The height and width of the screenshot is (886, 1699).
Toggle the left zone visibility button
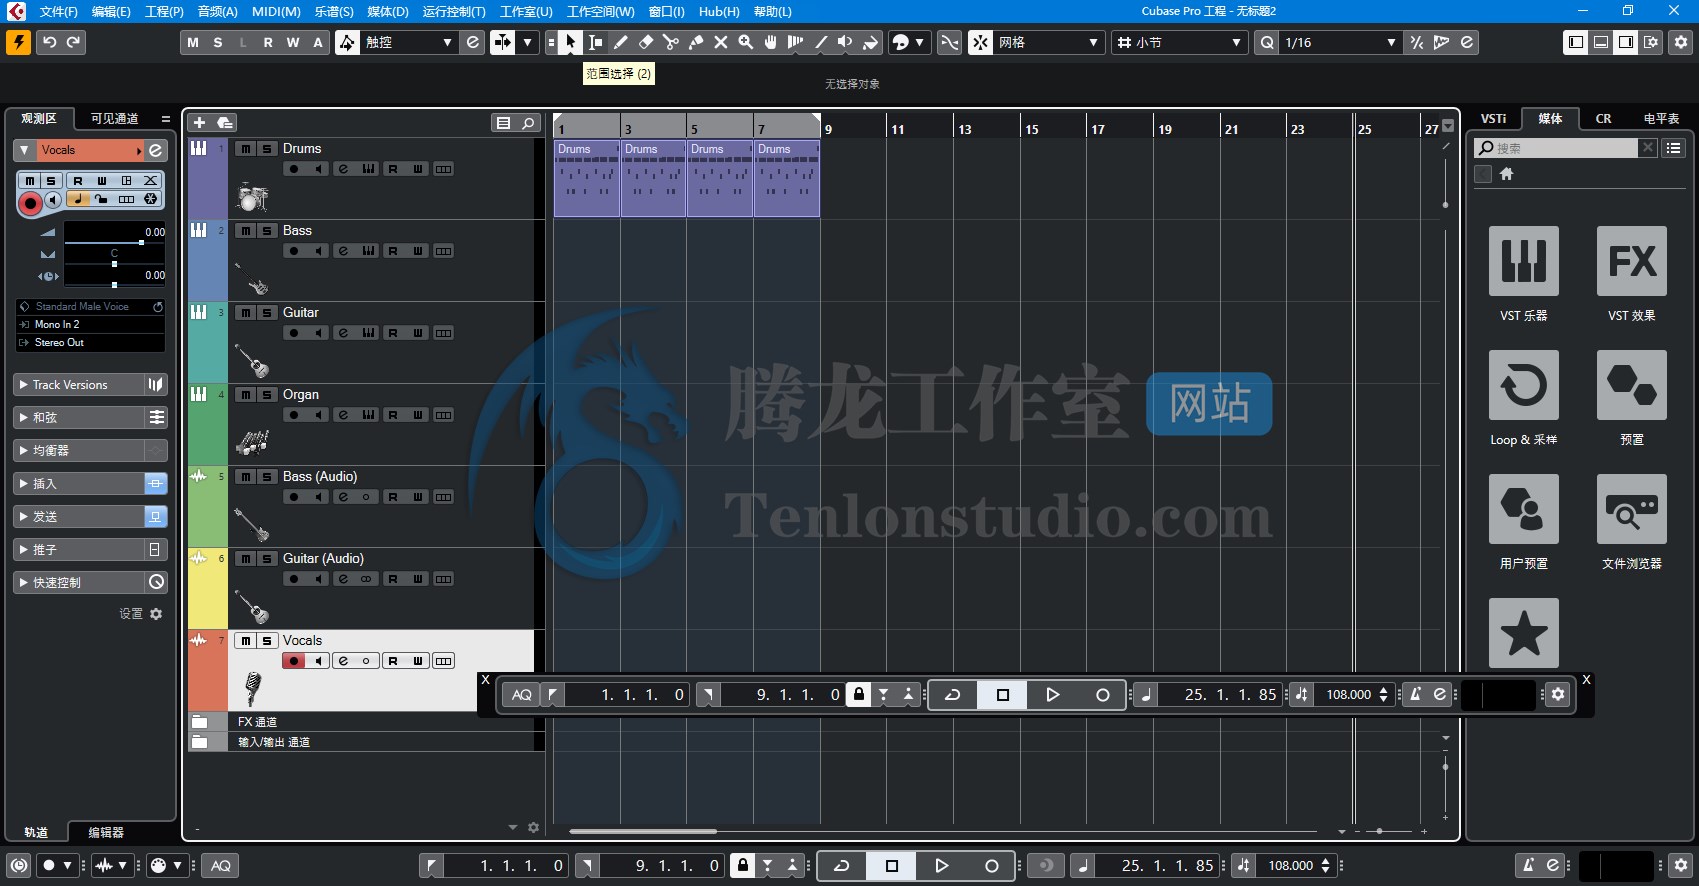(1576, 42)
